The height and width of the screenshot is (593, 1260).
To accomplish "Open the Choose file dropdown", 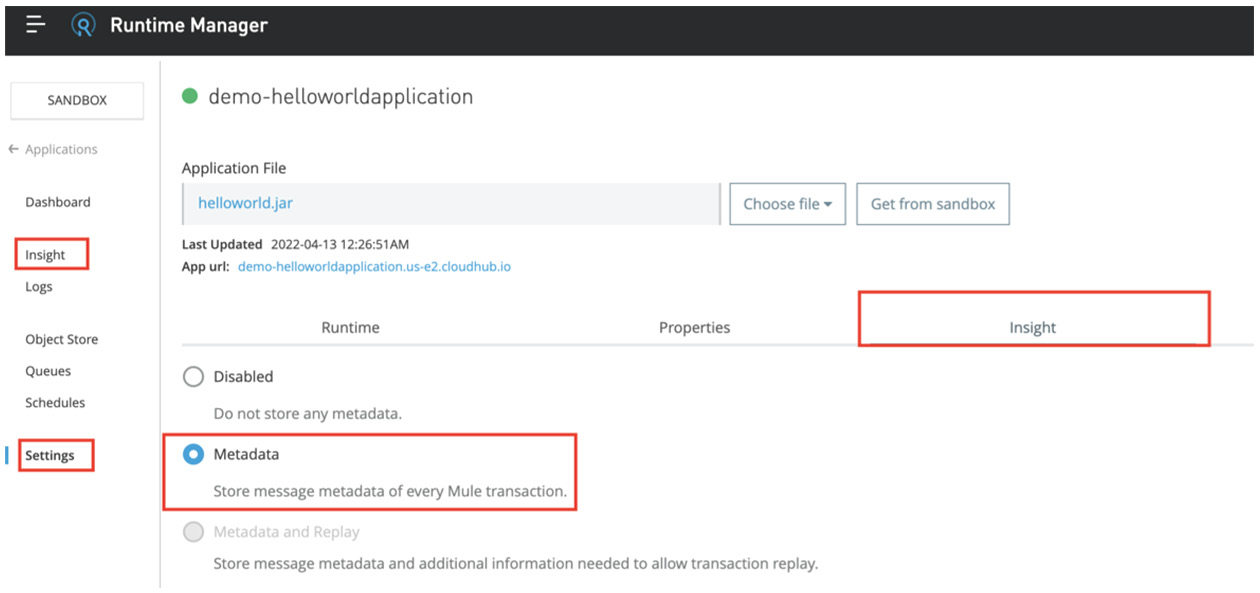I will click(x=787, y=203).
